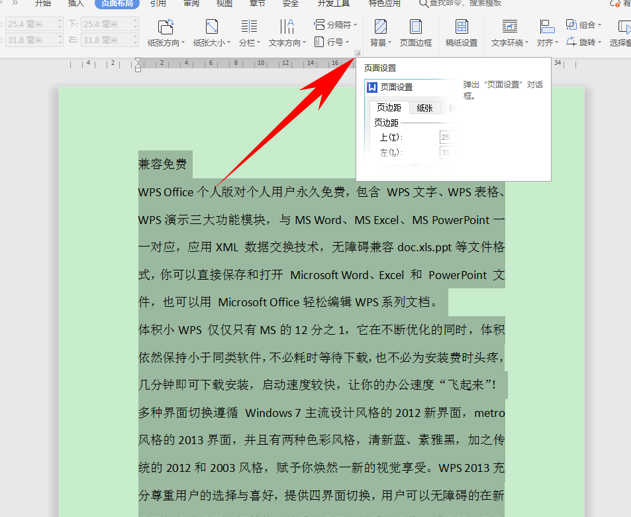Open the 选择窗格 selection pane
Screen dimensions: 631x517
coord(620,33)
